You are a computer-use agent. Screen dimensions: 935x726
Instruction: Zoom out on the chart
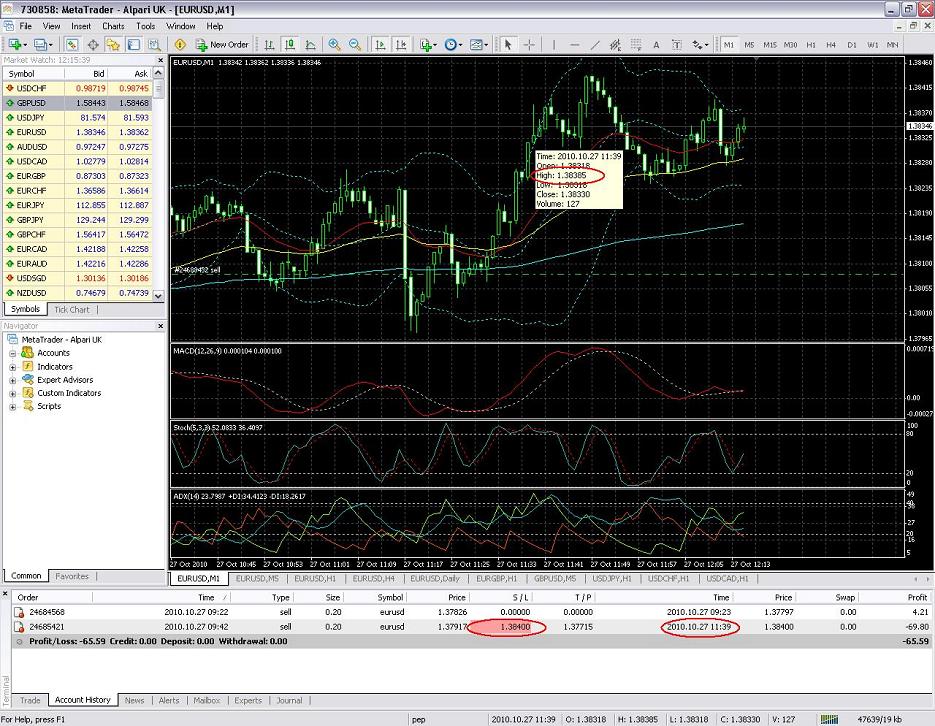[x=354, y=44]
